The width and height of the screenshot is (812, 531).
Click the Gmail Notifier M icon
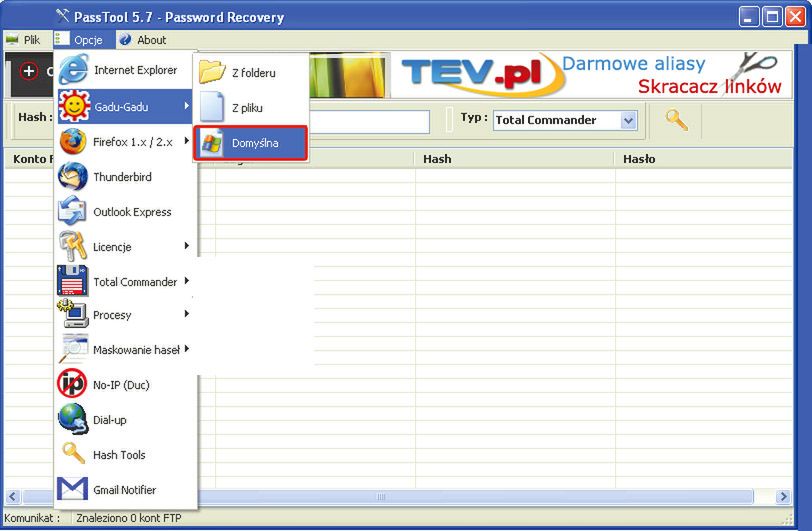click(x=72, y=489)
